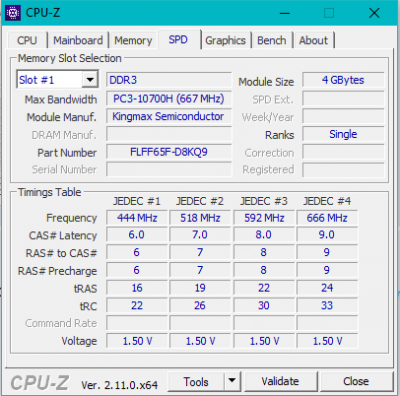
Task: Click the CAS# Latency 9.0 cell
Action: click(327, 235)
